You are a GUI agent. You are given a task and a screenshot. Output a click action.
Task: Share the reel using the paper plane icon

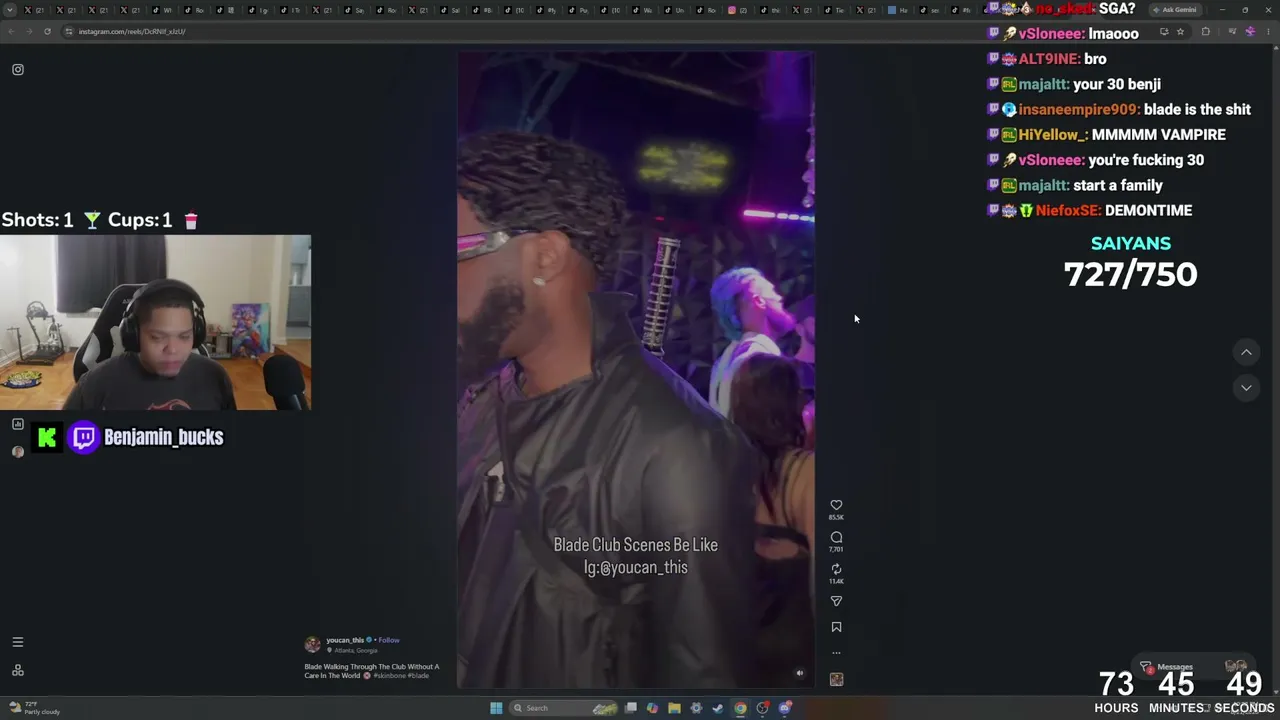(x=836, y=601)
